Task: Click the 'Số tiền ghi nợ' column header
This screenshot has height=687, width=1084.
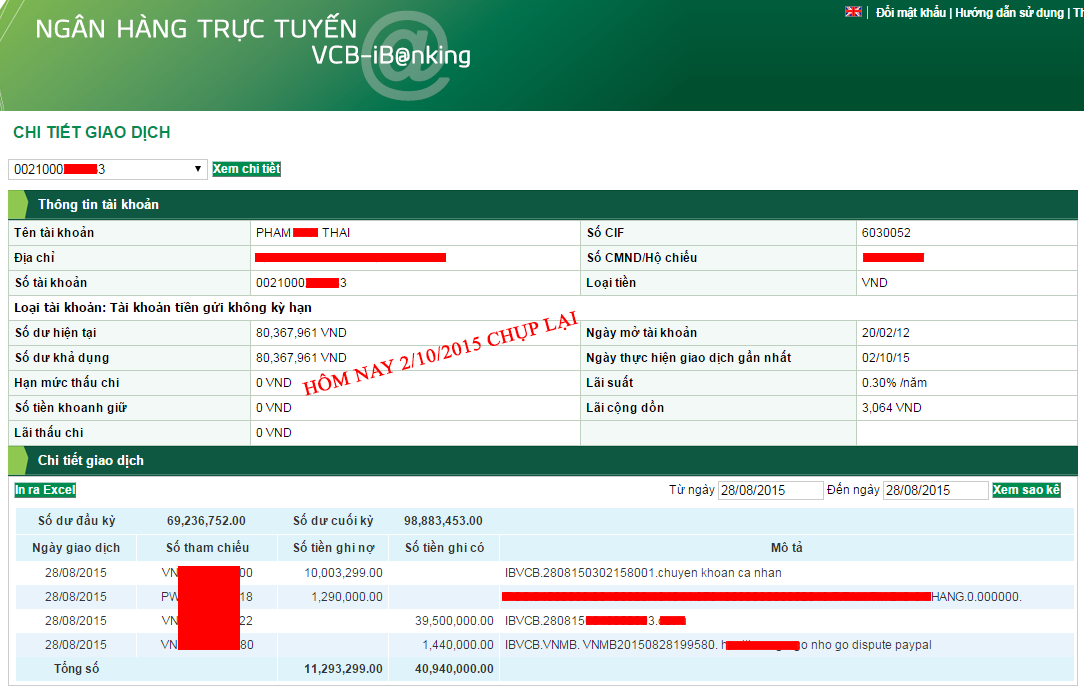Action: pos(333,547)
